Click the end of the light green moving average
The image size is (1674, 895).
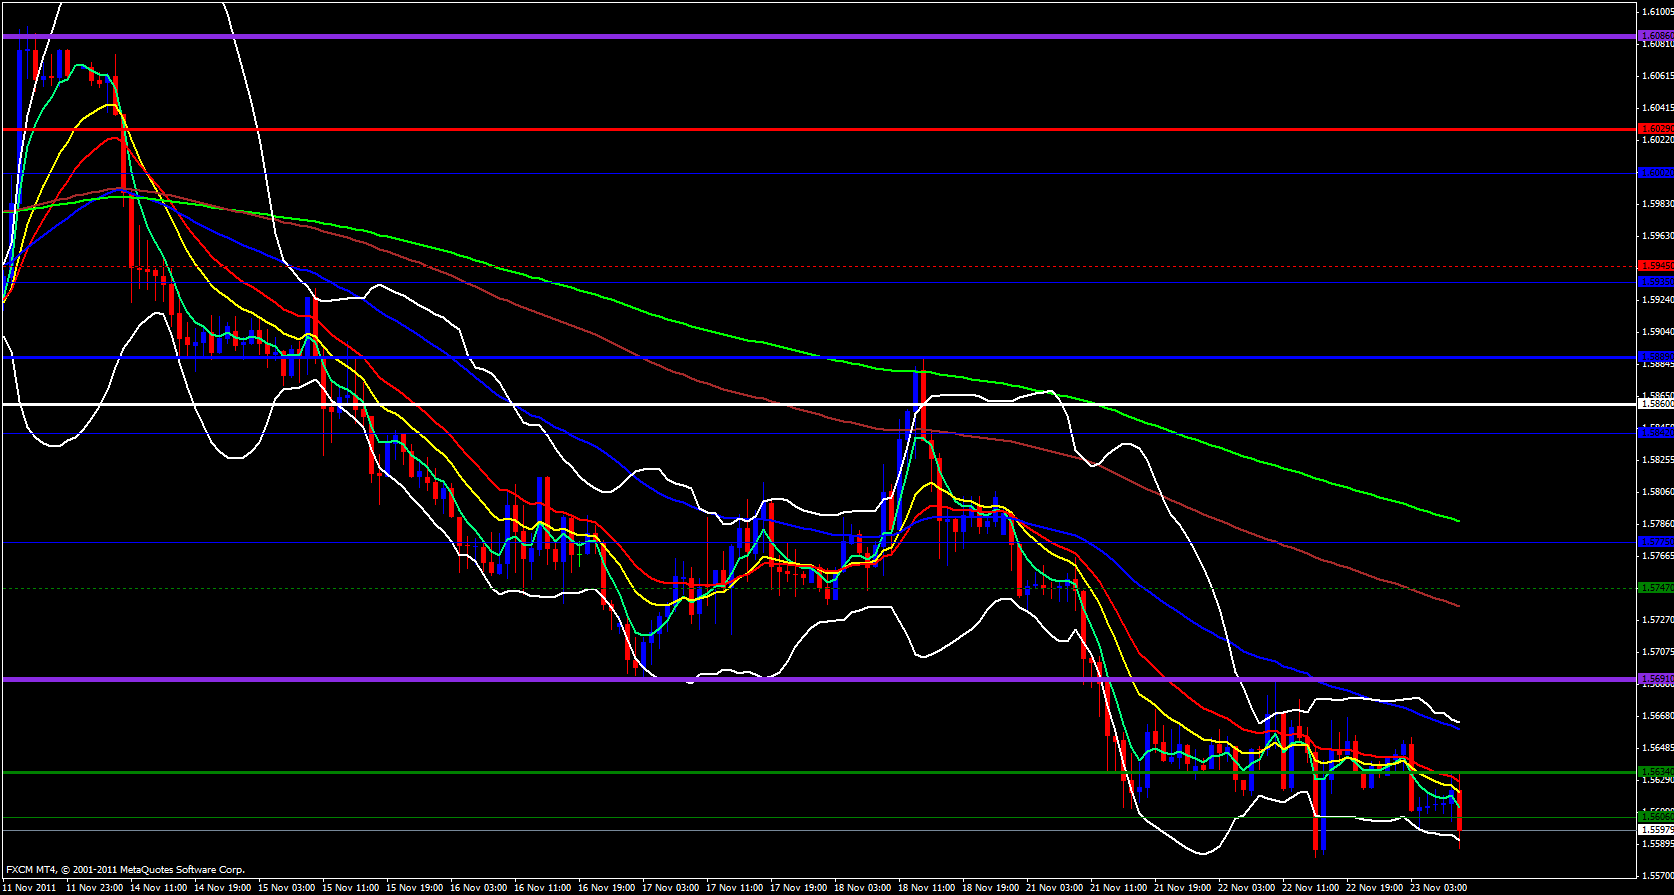pos(1457,520)
